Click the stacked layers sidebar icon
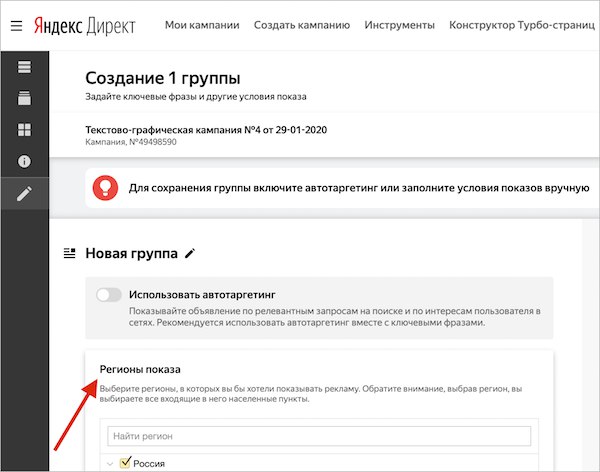600x472 pixels. pos(24,98)
